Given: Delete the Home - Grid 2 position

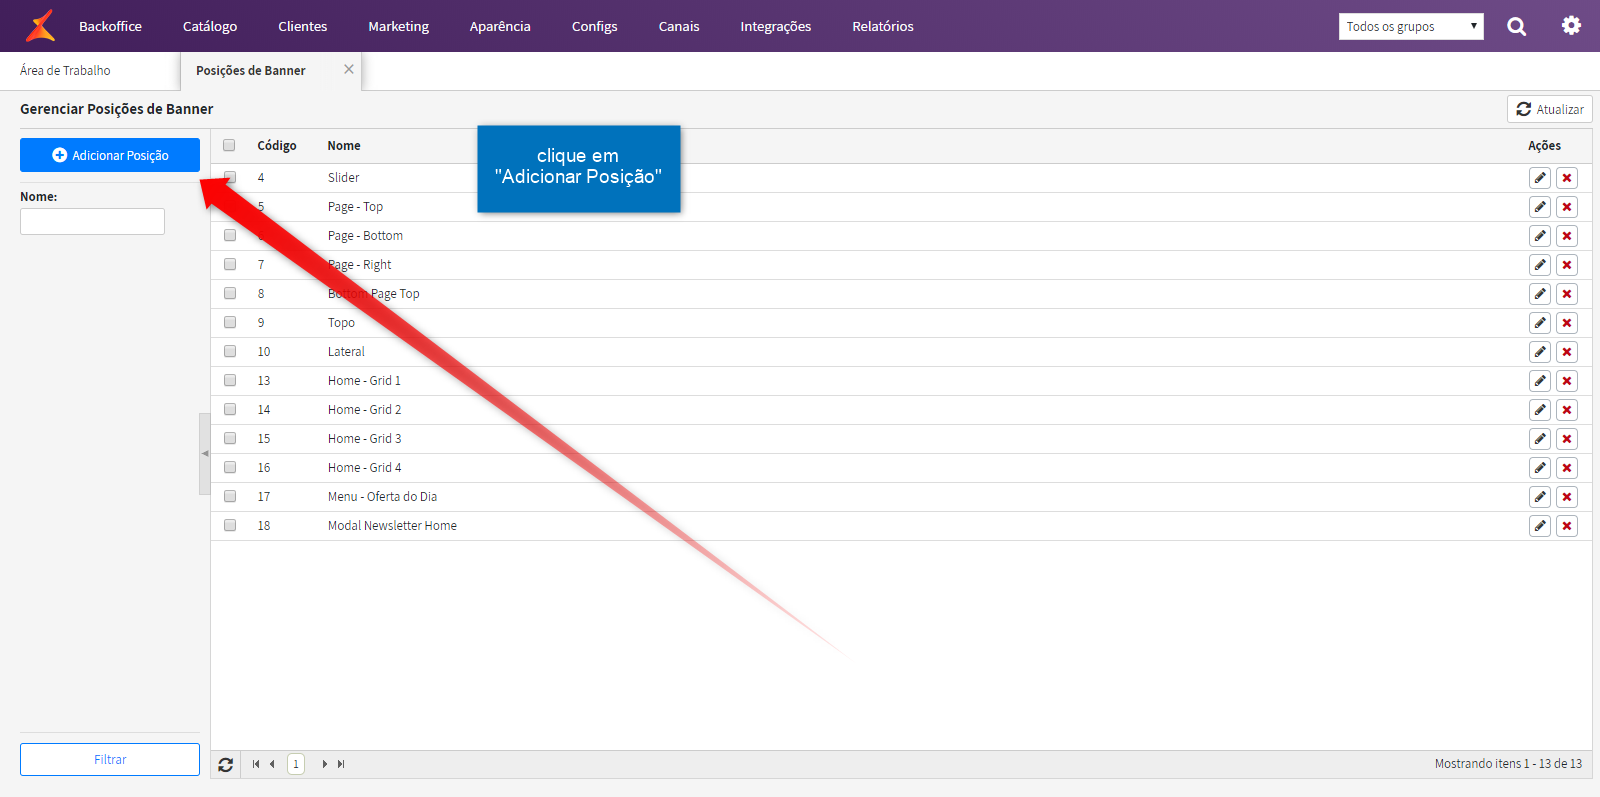Looking at the screenshot, I should (x=1567, y=410).
